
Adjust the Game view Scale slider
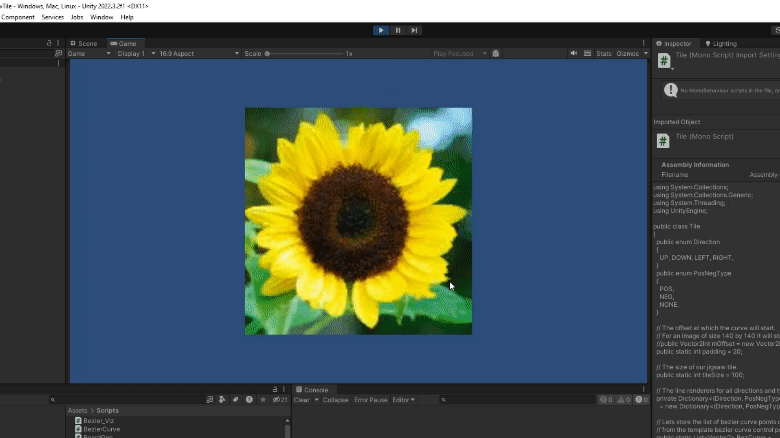304,53
